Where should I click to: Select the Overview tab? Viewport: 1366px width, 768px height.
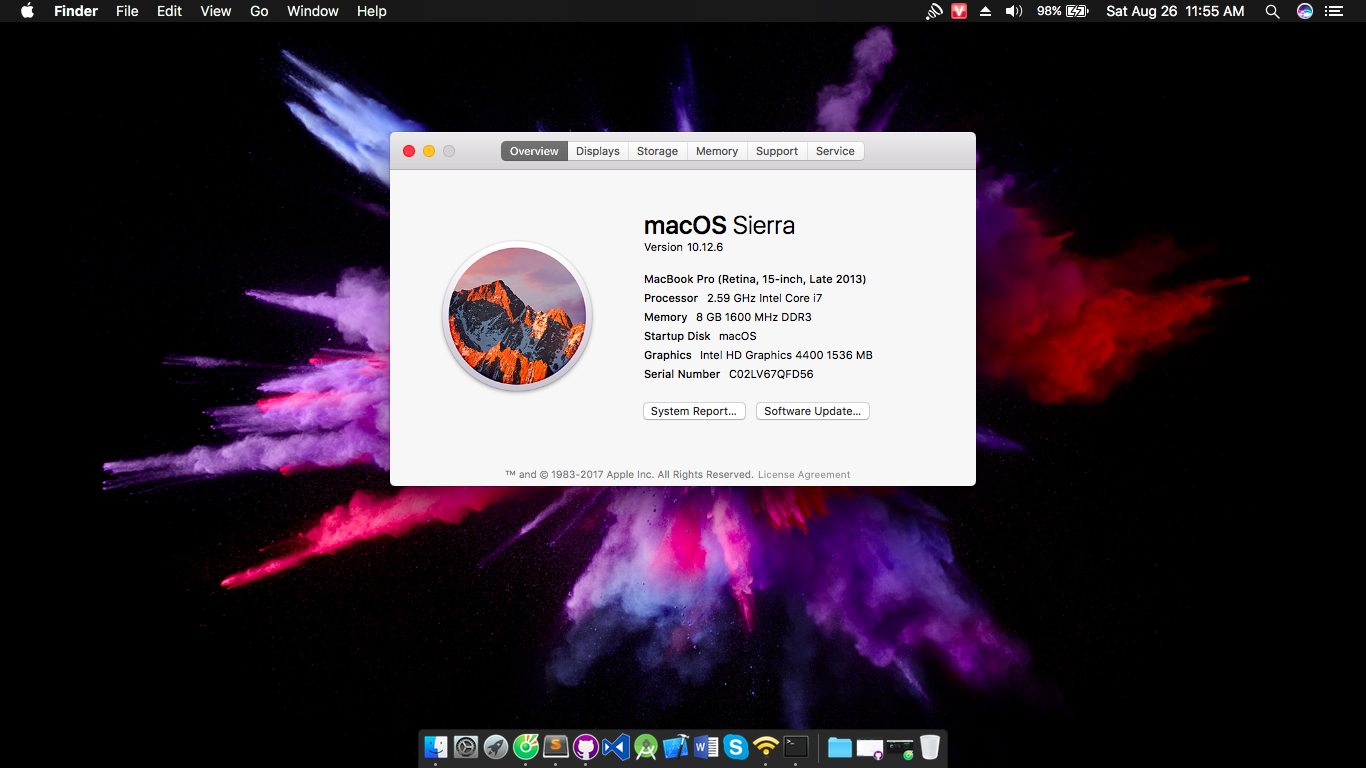pos(534,151)
